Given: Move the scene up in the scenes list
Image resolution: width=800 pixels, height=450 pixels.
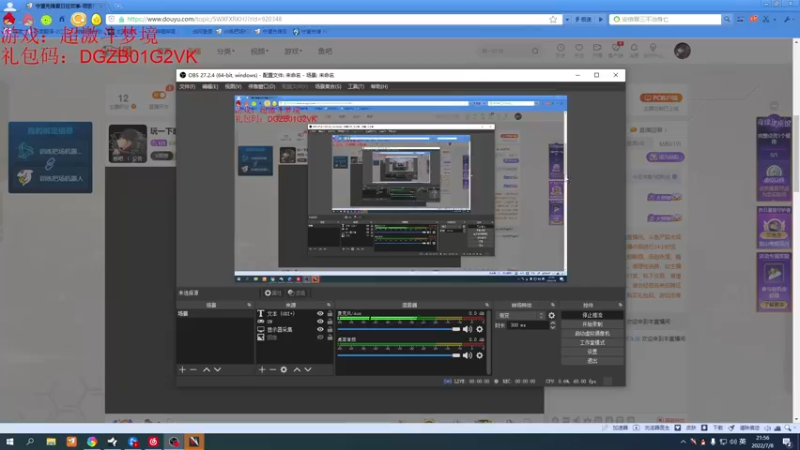Looking at the screenshot, I should pyautogui.click(x=207, y=369).
